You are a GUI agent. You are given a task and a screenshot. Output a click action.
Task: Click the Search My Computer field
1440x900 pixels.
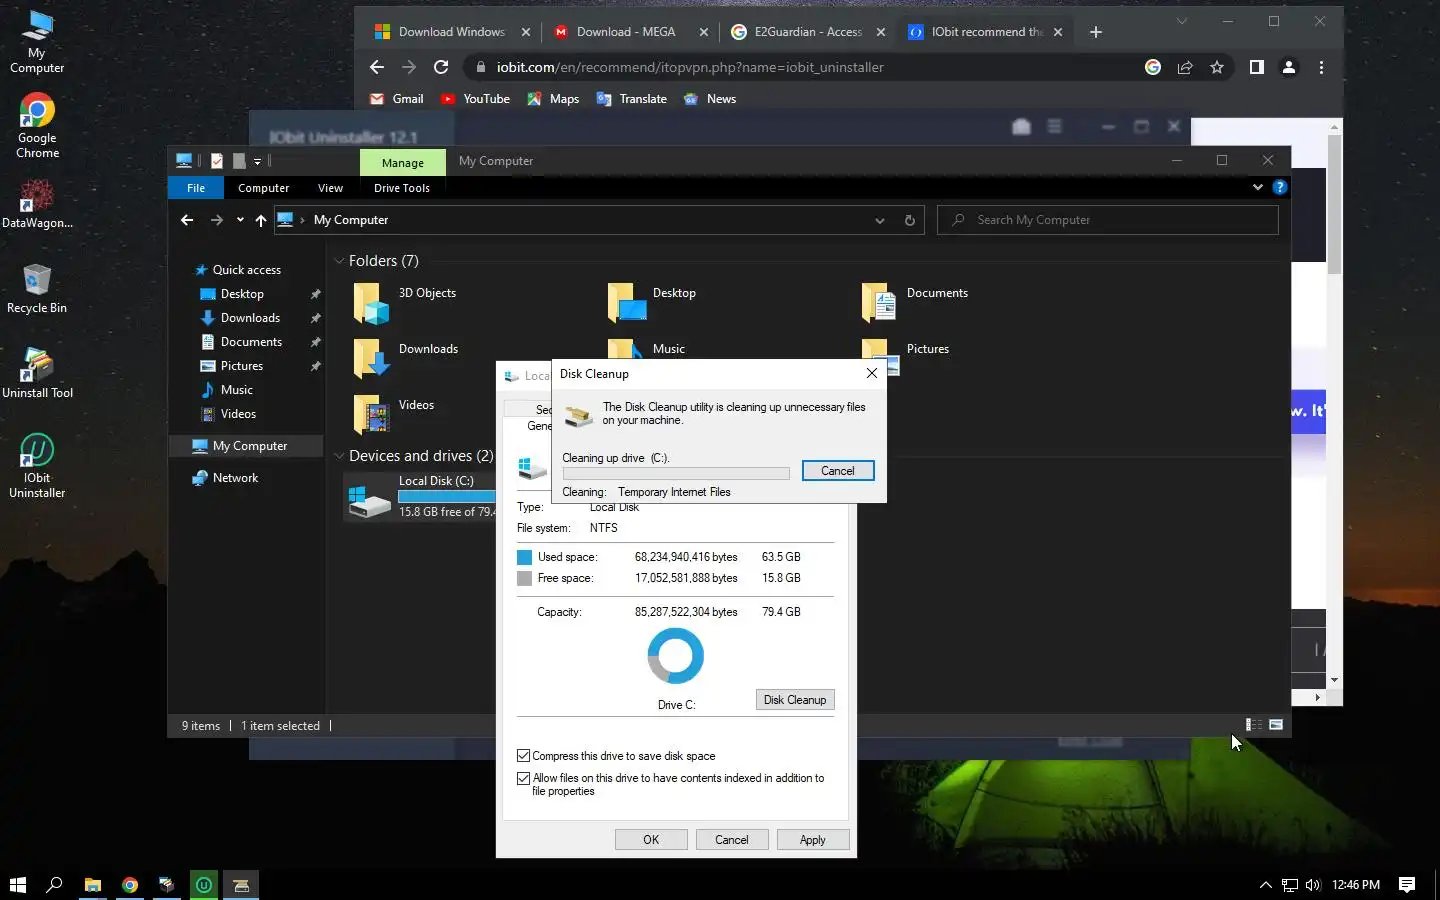1108,220
